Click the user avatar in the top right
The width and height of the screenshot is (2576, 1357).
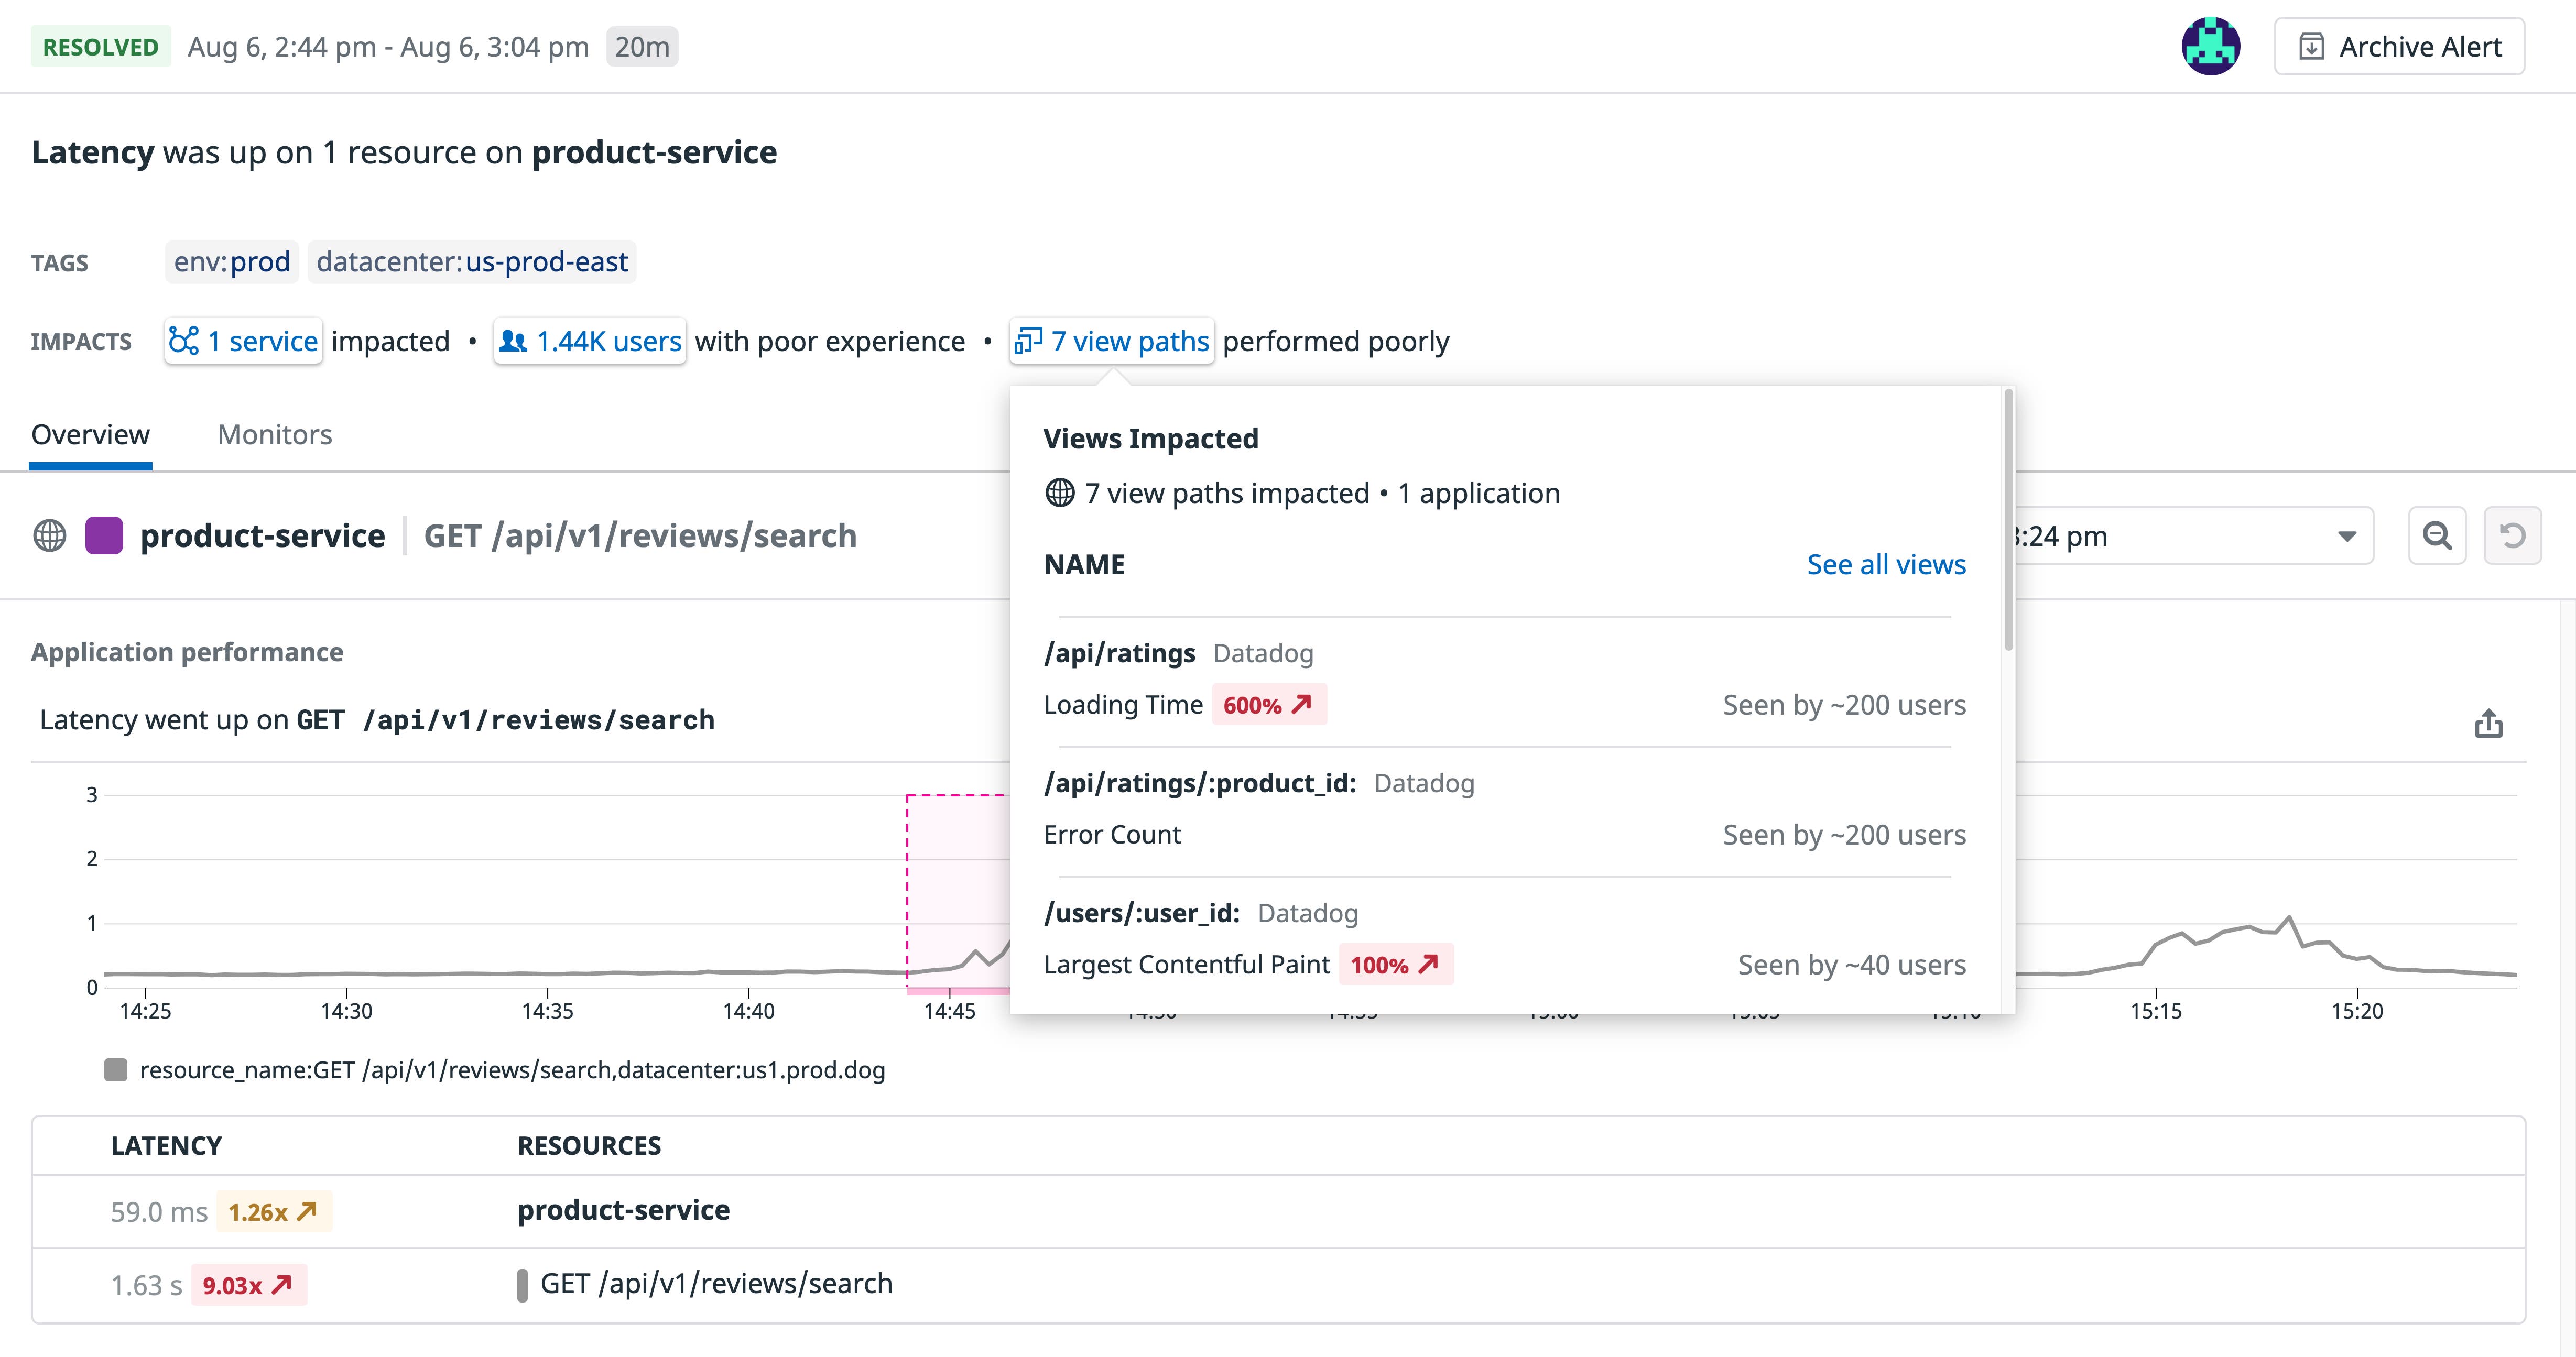[x=2211, y=46]
